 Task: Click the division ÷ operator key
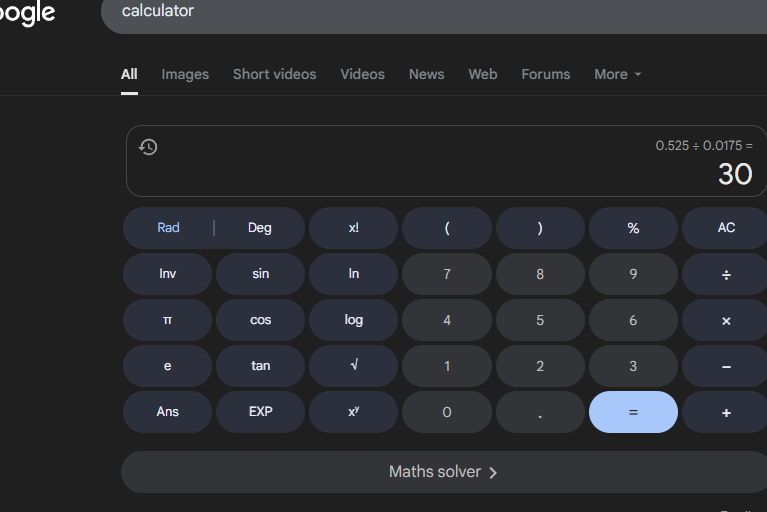[726, 274]
